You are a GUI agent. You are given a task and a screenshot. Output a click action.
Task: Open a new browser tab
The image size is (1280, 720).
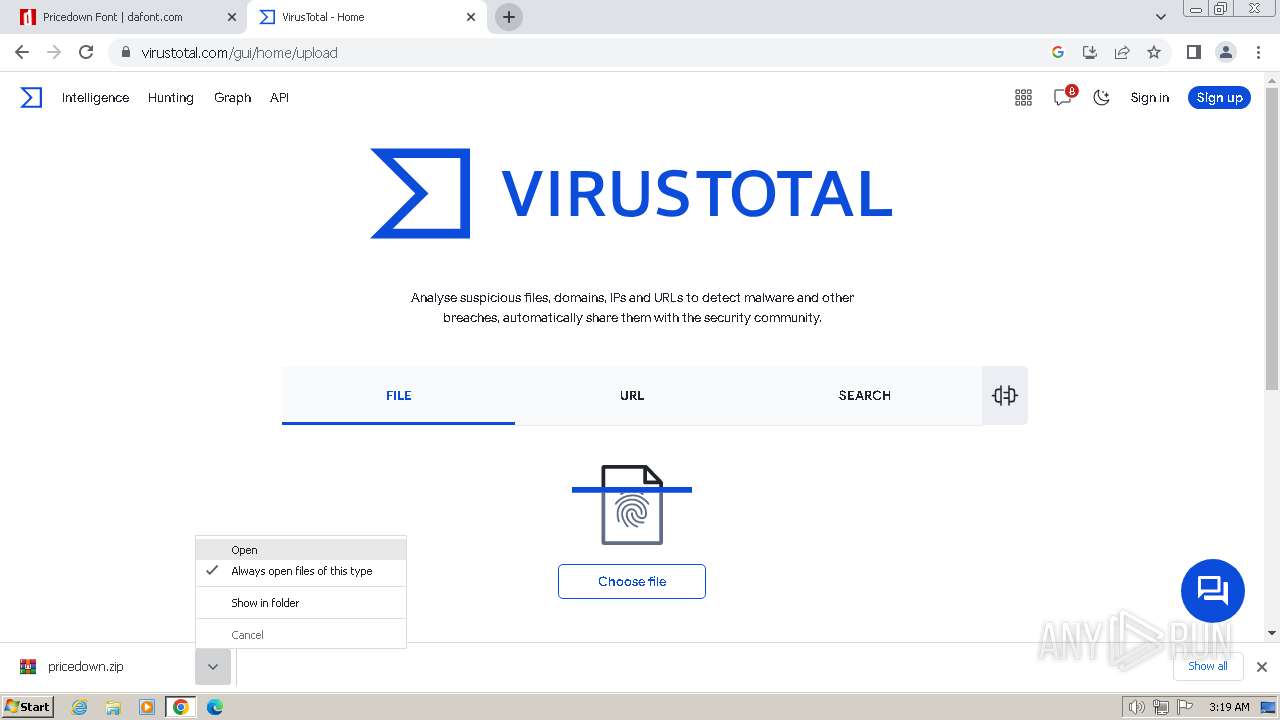pos(509,17)
